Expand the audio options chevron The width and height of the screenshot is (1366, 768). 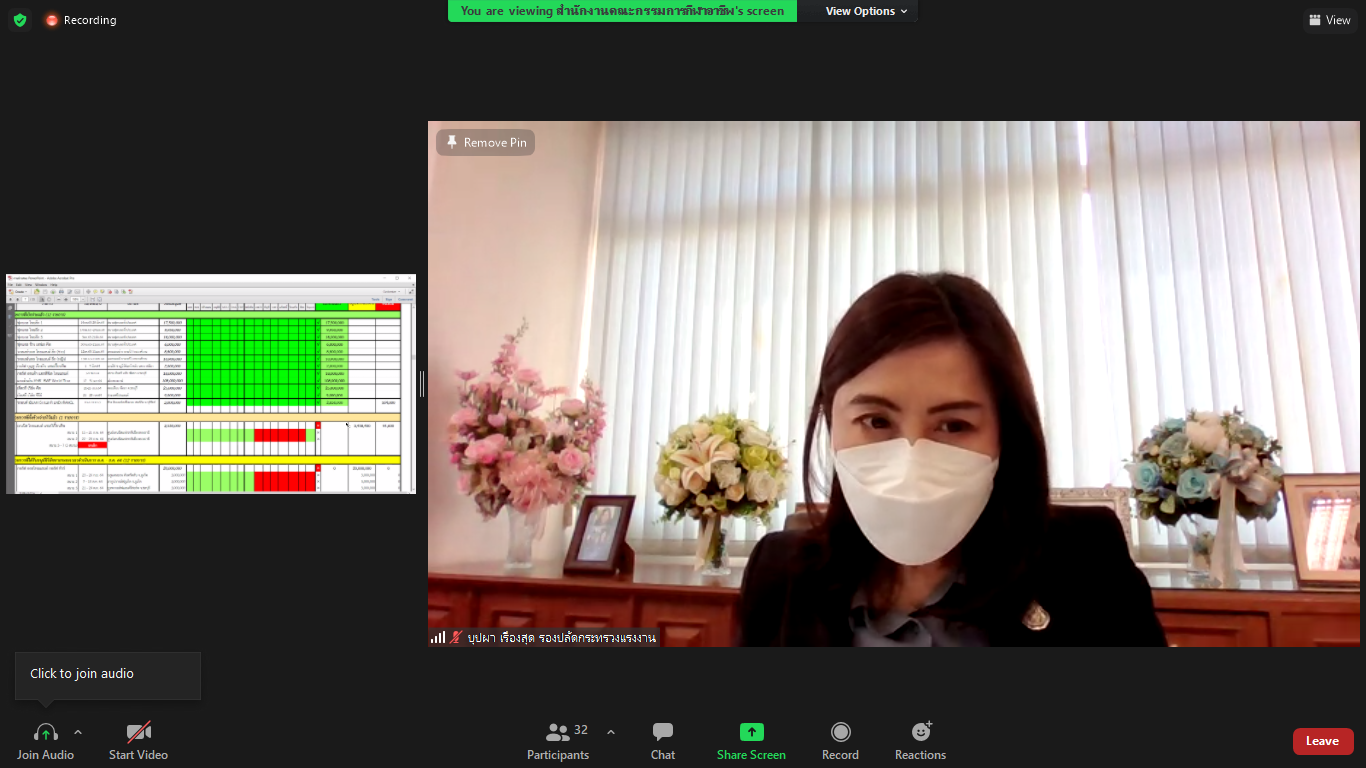pyautogui.click(x=78, y=732)
